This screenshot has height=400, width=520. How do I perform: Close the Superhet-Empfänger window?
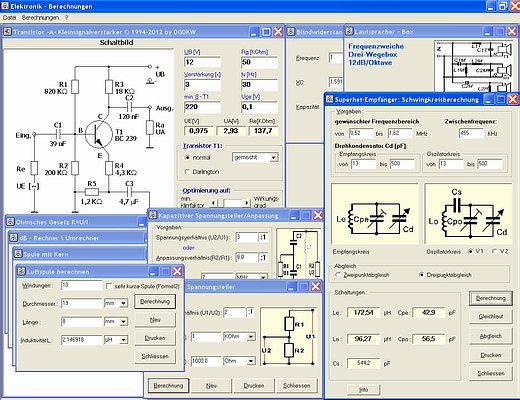(x=512, y=99)
